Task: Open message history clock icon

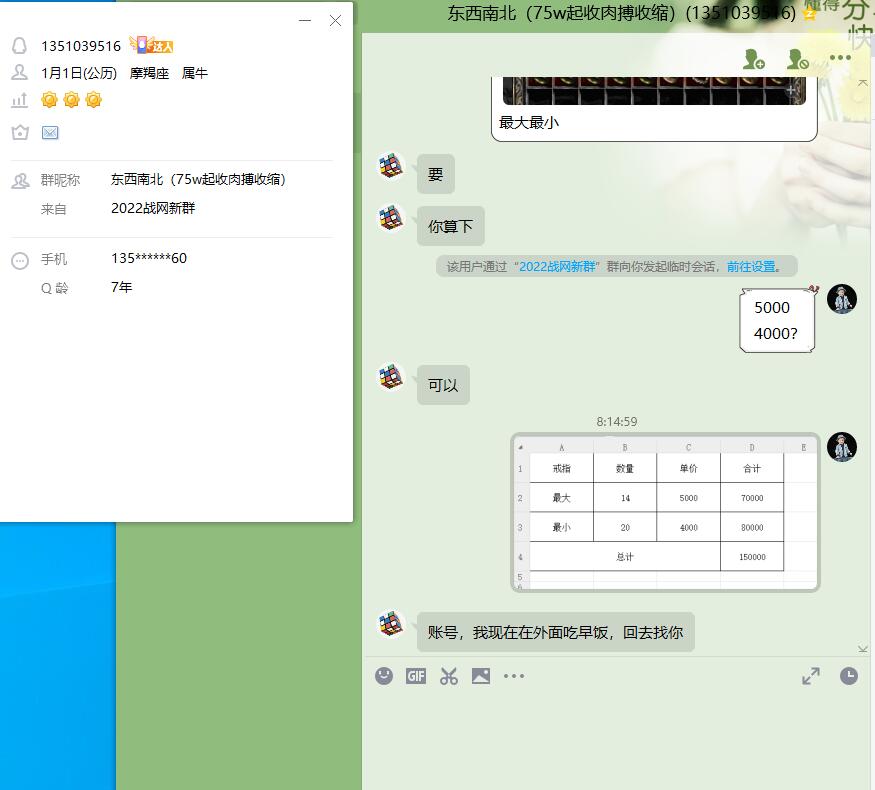Action: (x=848, y=676)
